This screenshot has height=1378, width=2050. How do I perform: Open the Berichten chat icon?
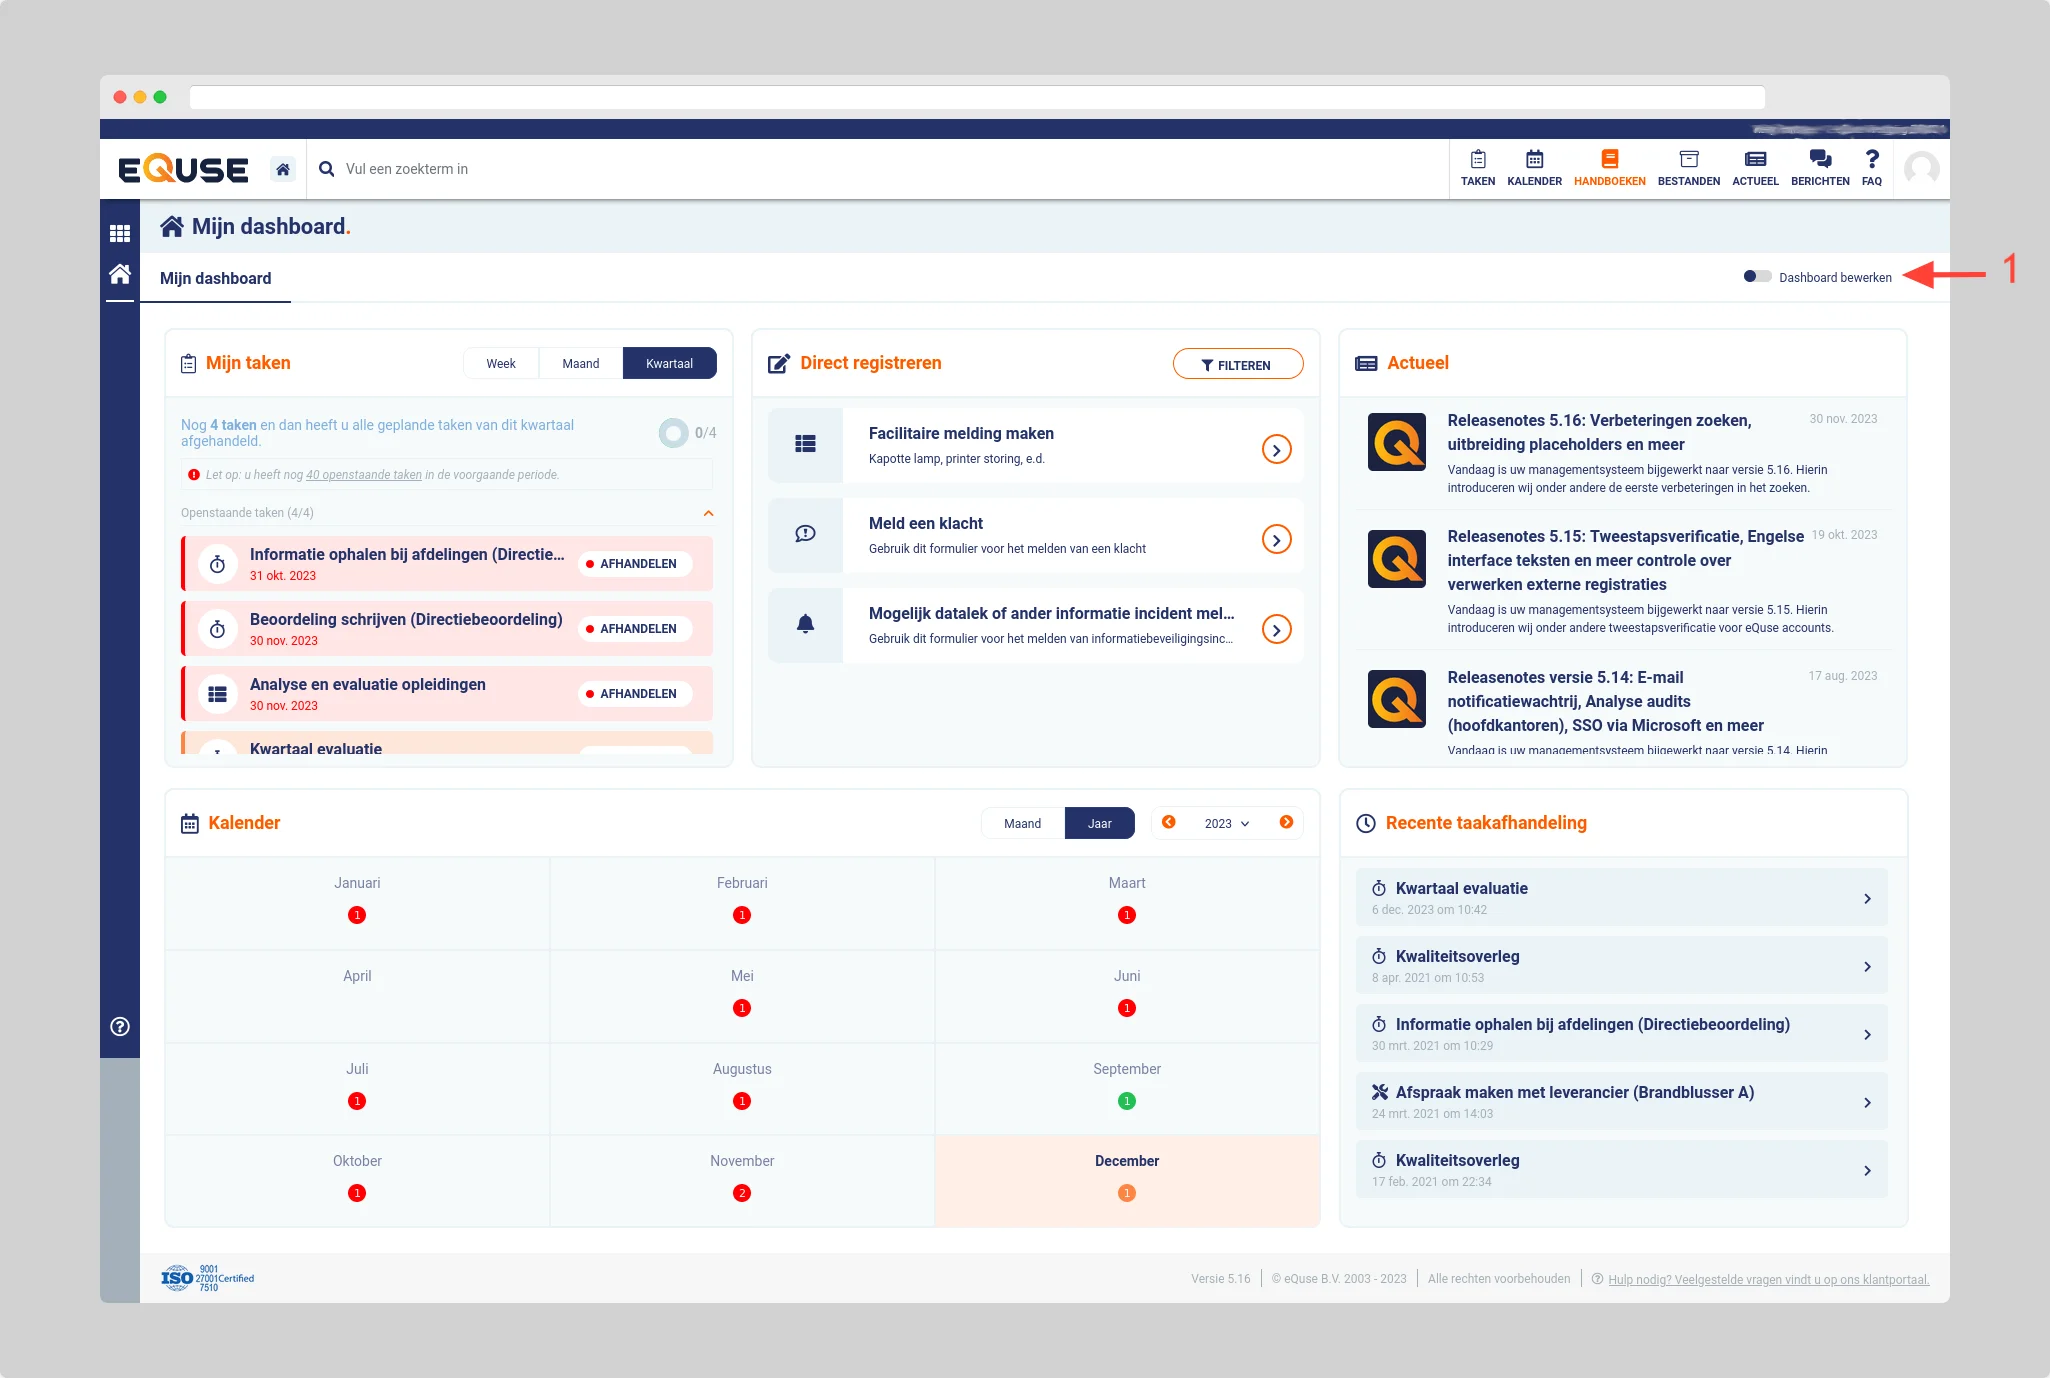(x=1820, y=168)
